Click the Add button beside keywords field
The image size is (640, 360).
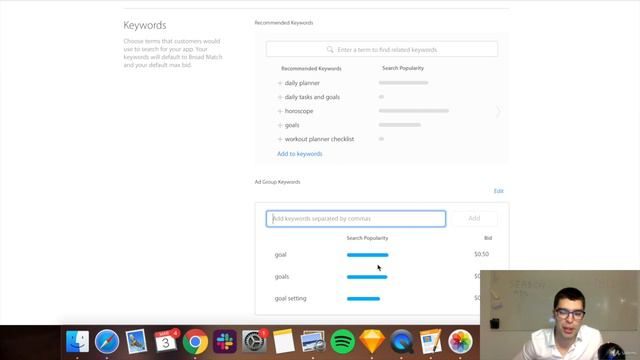pos(474,218)
